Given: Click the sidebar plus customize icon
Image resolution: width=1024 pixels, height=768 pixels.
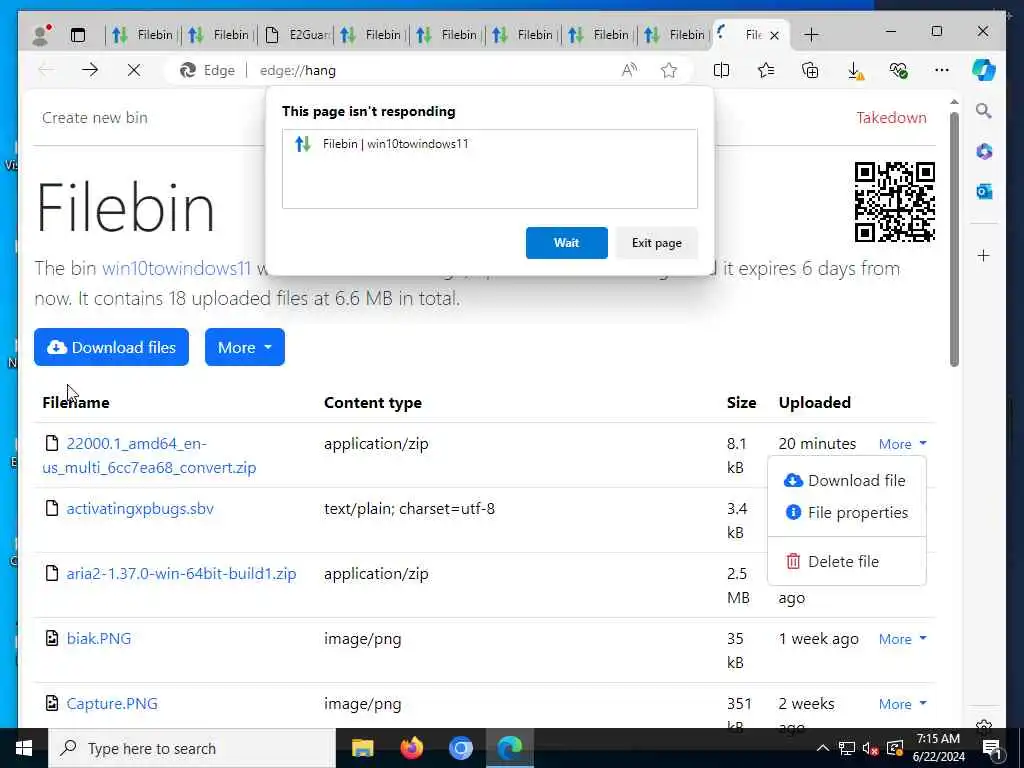Looking at the screenshot, I should [x=984, y=255].
